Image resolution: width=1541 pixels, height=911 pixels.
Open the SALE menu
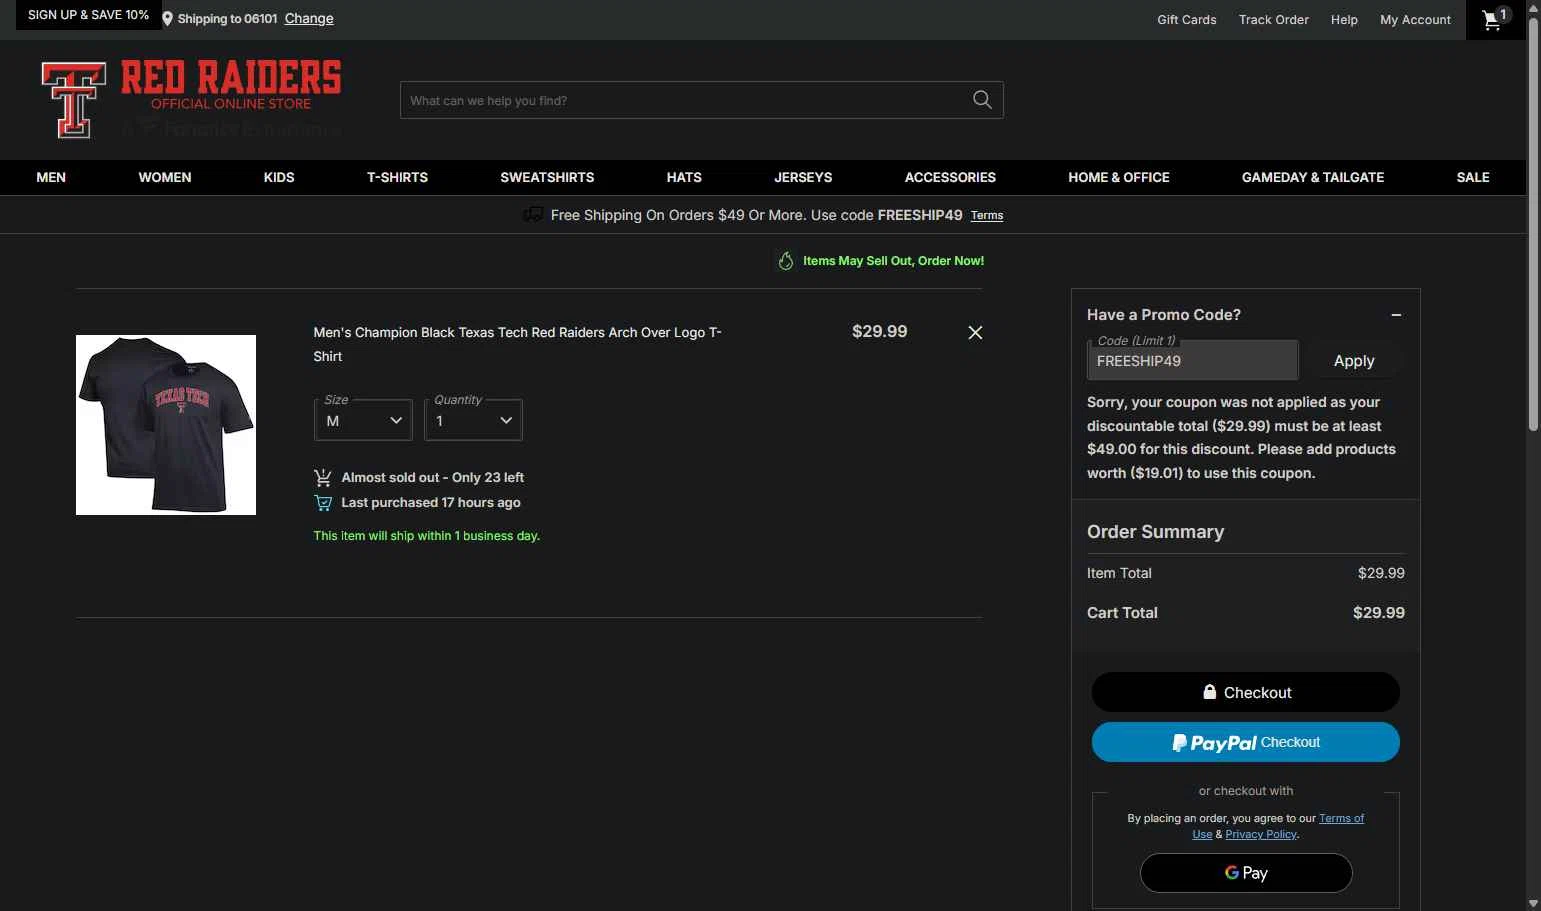click(1473, 177)
